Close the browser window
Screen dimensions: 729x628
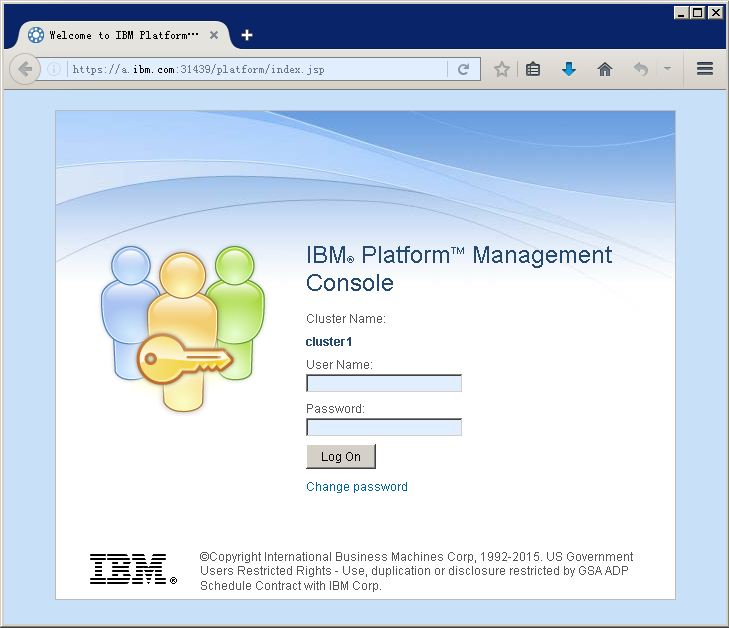point(715,13)
